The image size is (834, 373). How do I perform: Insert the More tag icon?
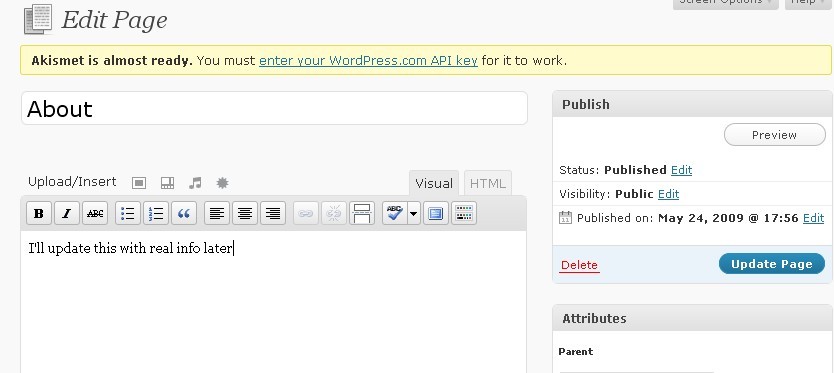coord(362,213)
